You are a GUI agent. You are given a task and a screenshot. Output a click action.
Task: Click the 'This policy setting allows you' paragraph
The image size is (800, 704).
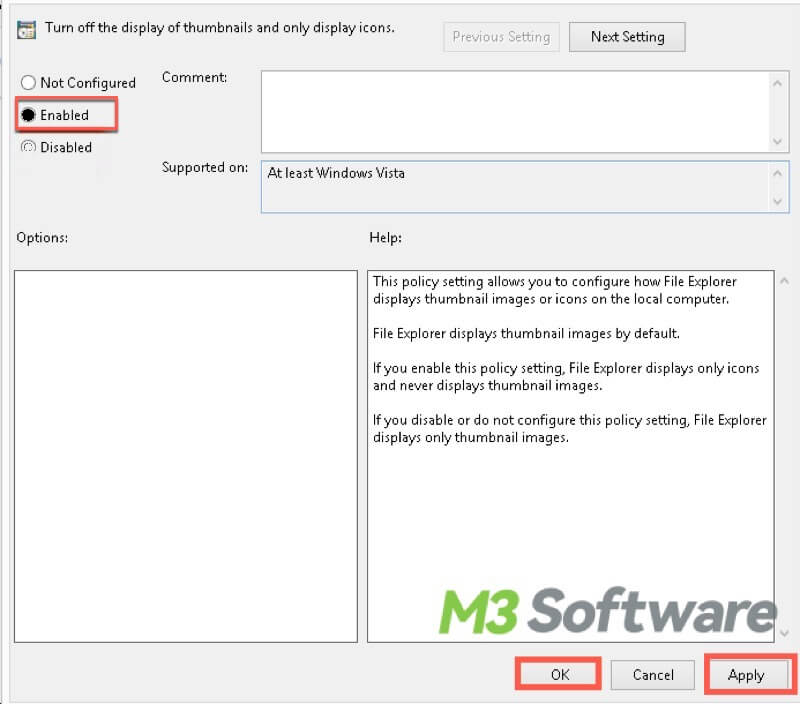(x=555, y=290)
